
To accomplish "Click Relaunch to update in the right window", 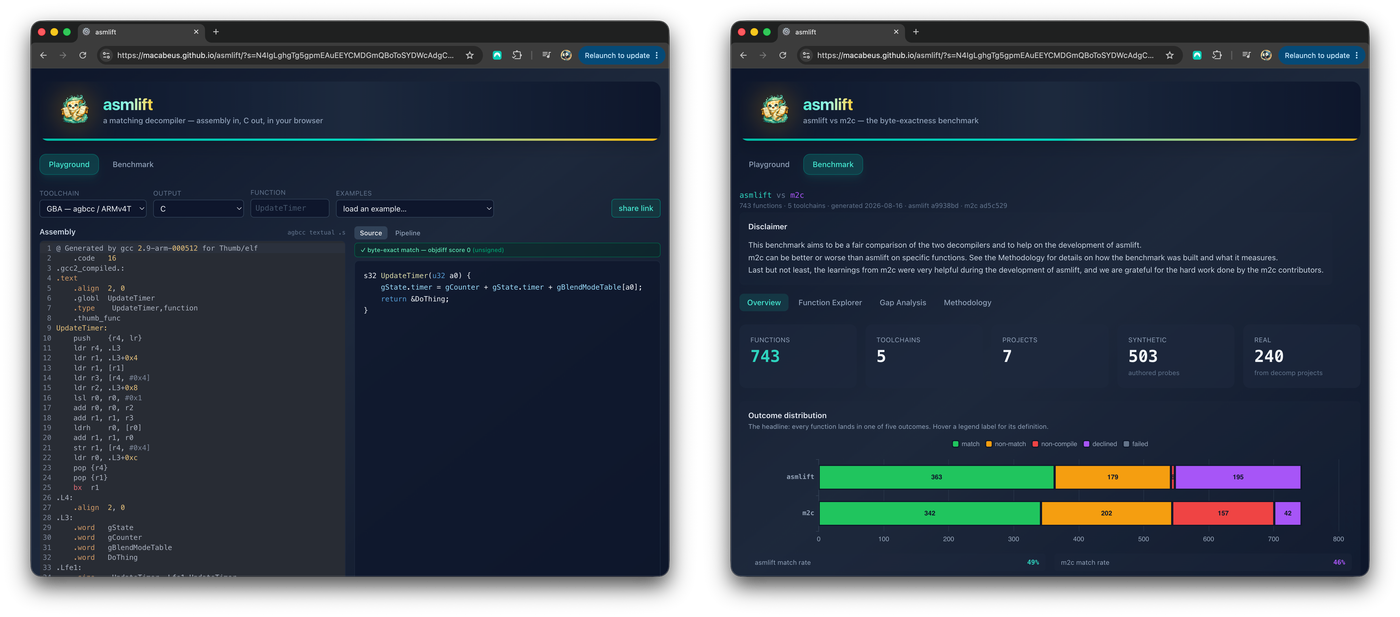I will point(1321,55).
